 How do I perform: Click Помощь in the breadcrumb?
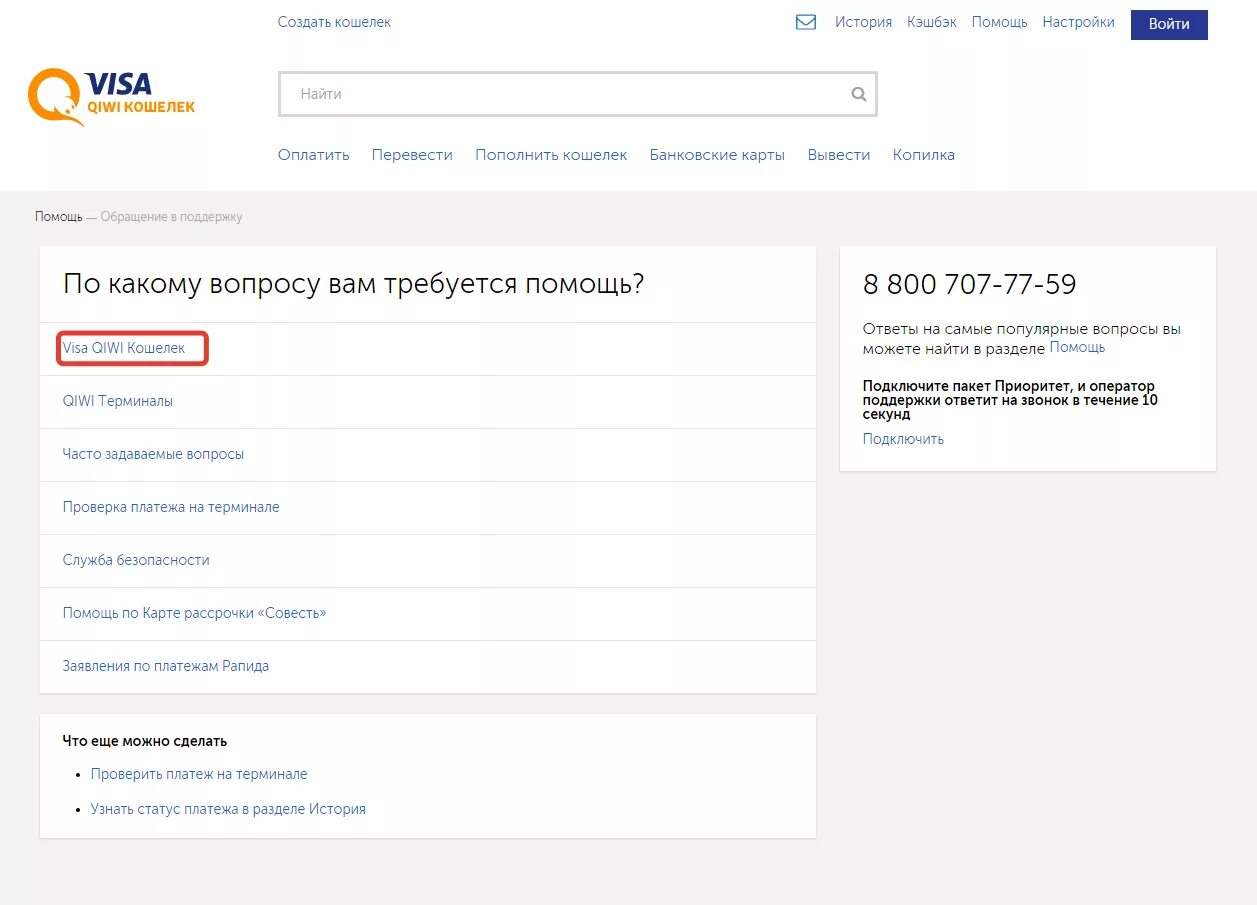tap(59, 217)
